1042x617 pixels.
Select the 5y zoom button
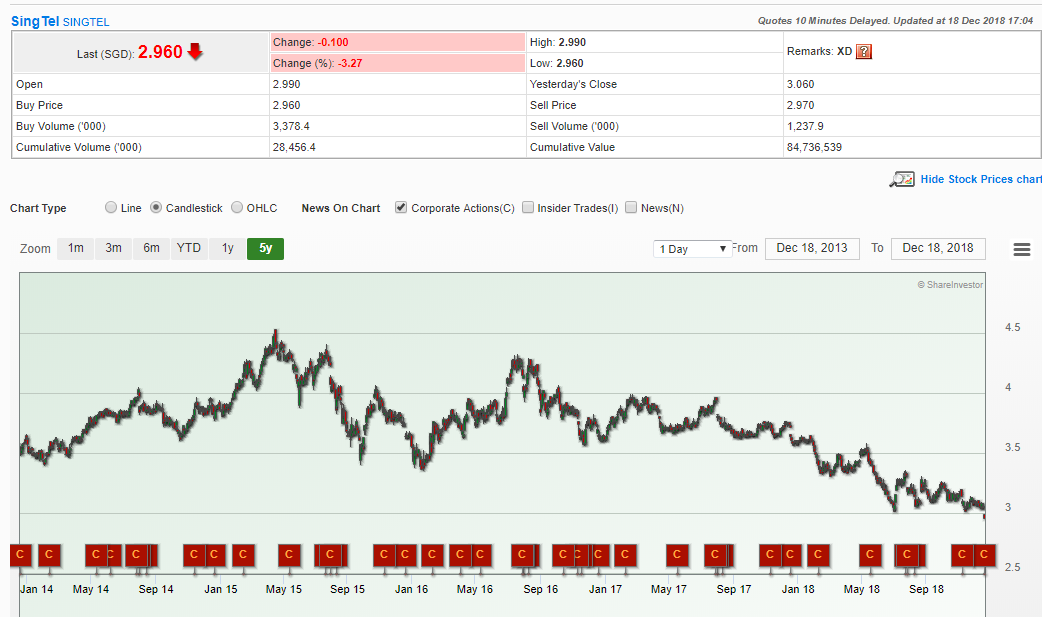tap(265, 248)
